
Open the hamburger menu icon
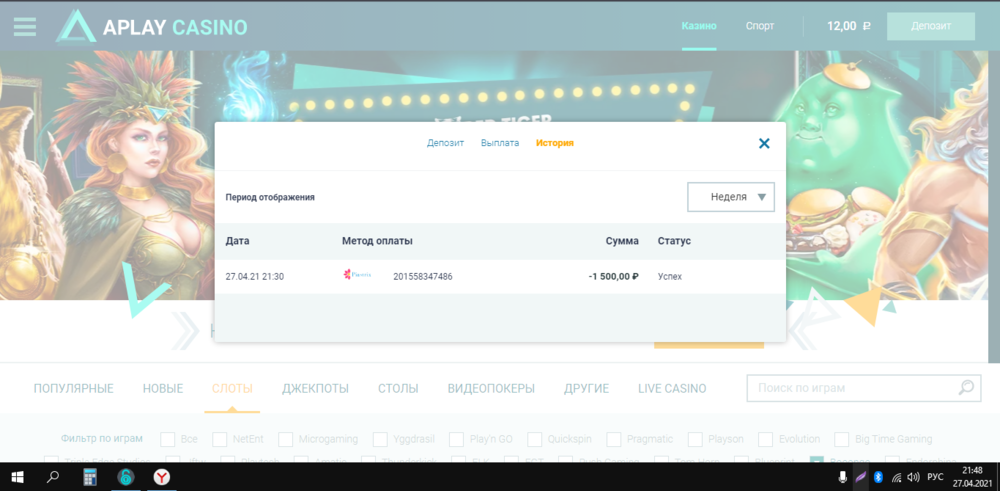(x=25, y=26)
